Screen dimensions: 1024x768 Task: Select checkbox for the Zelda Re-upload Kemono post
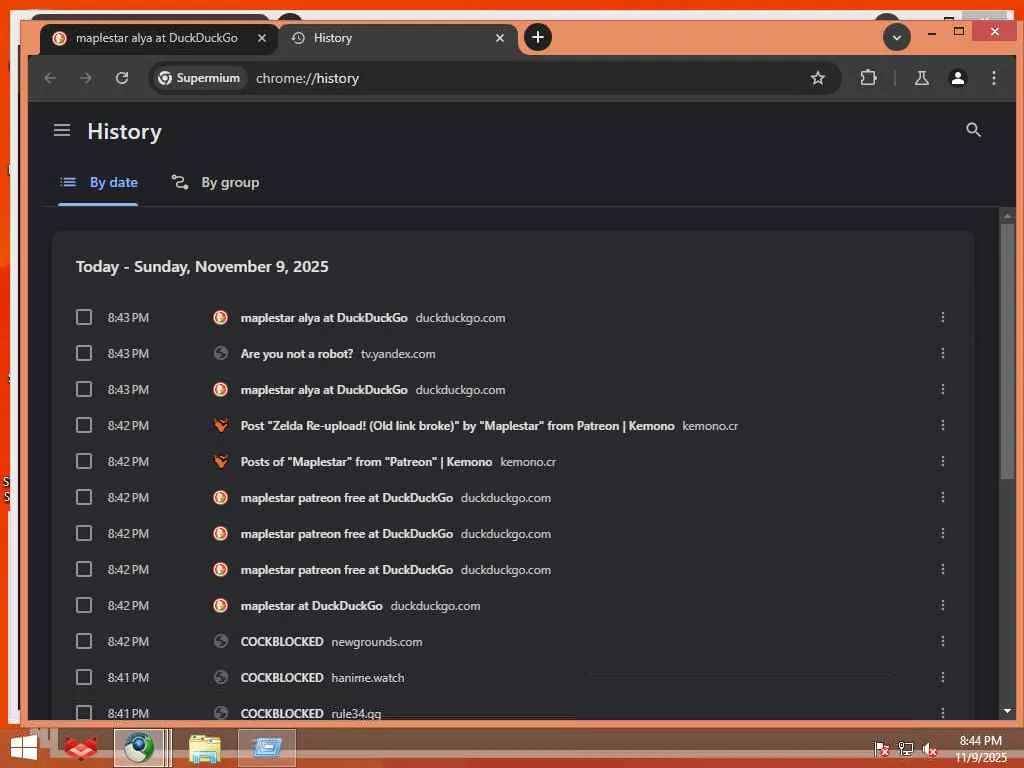(84, 425)
